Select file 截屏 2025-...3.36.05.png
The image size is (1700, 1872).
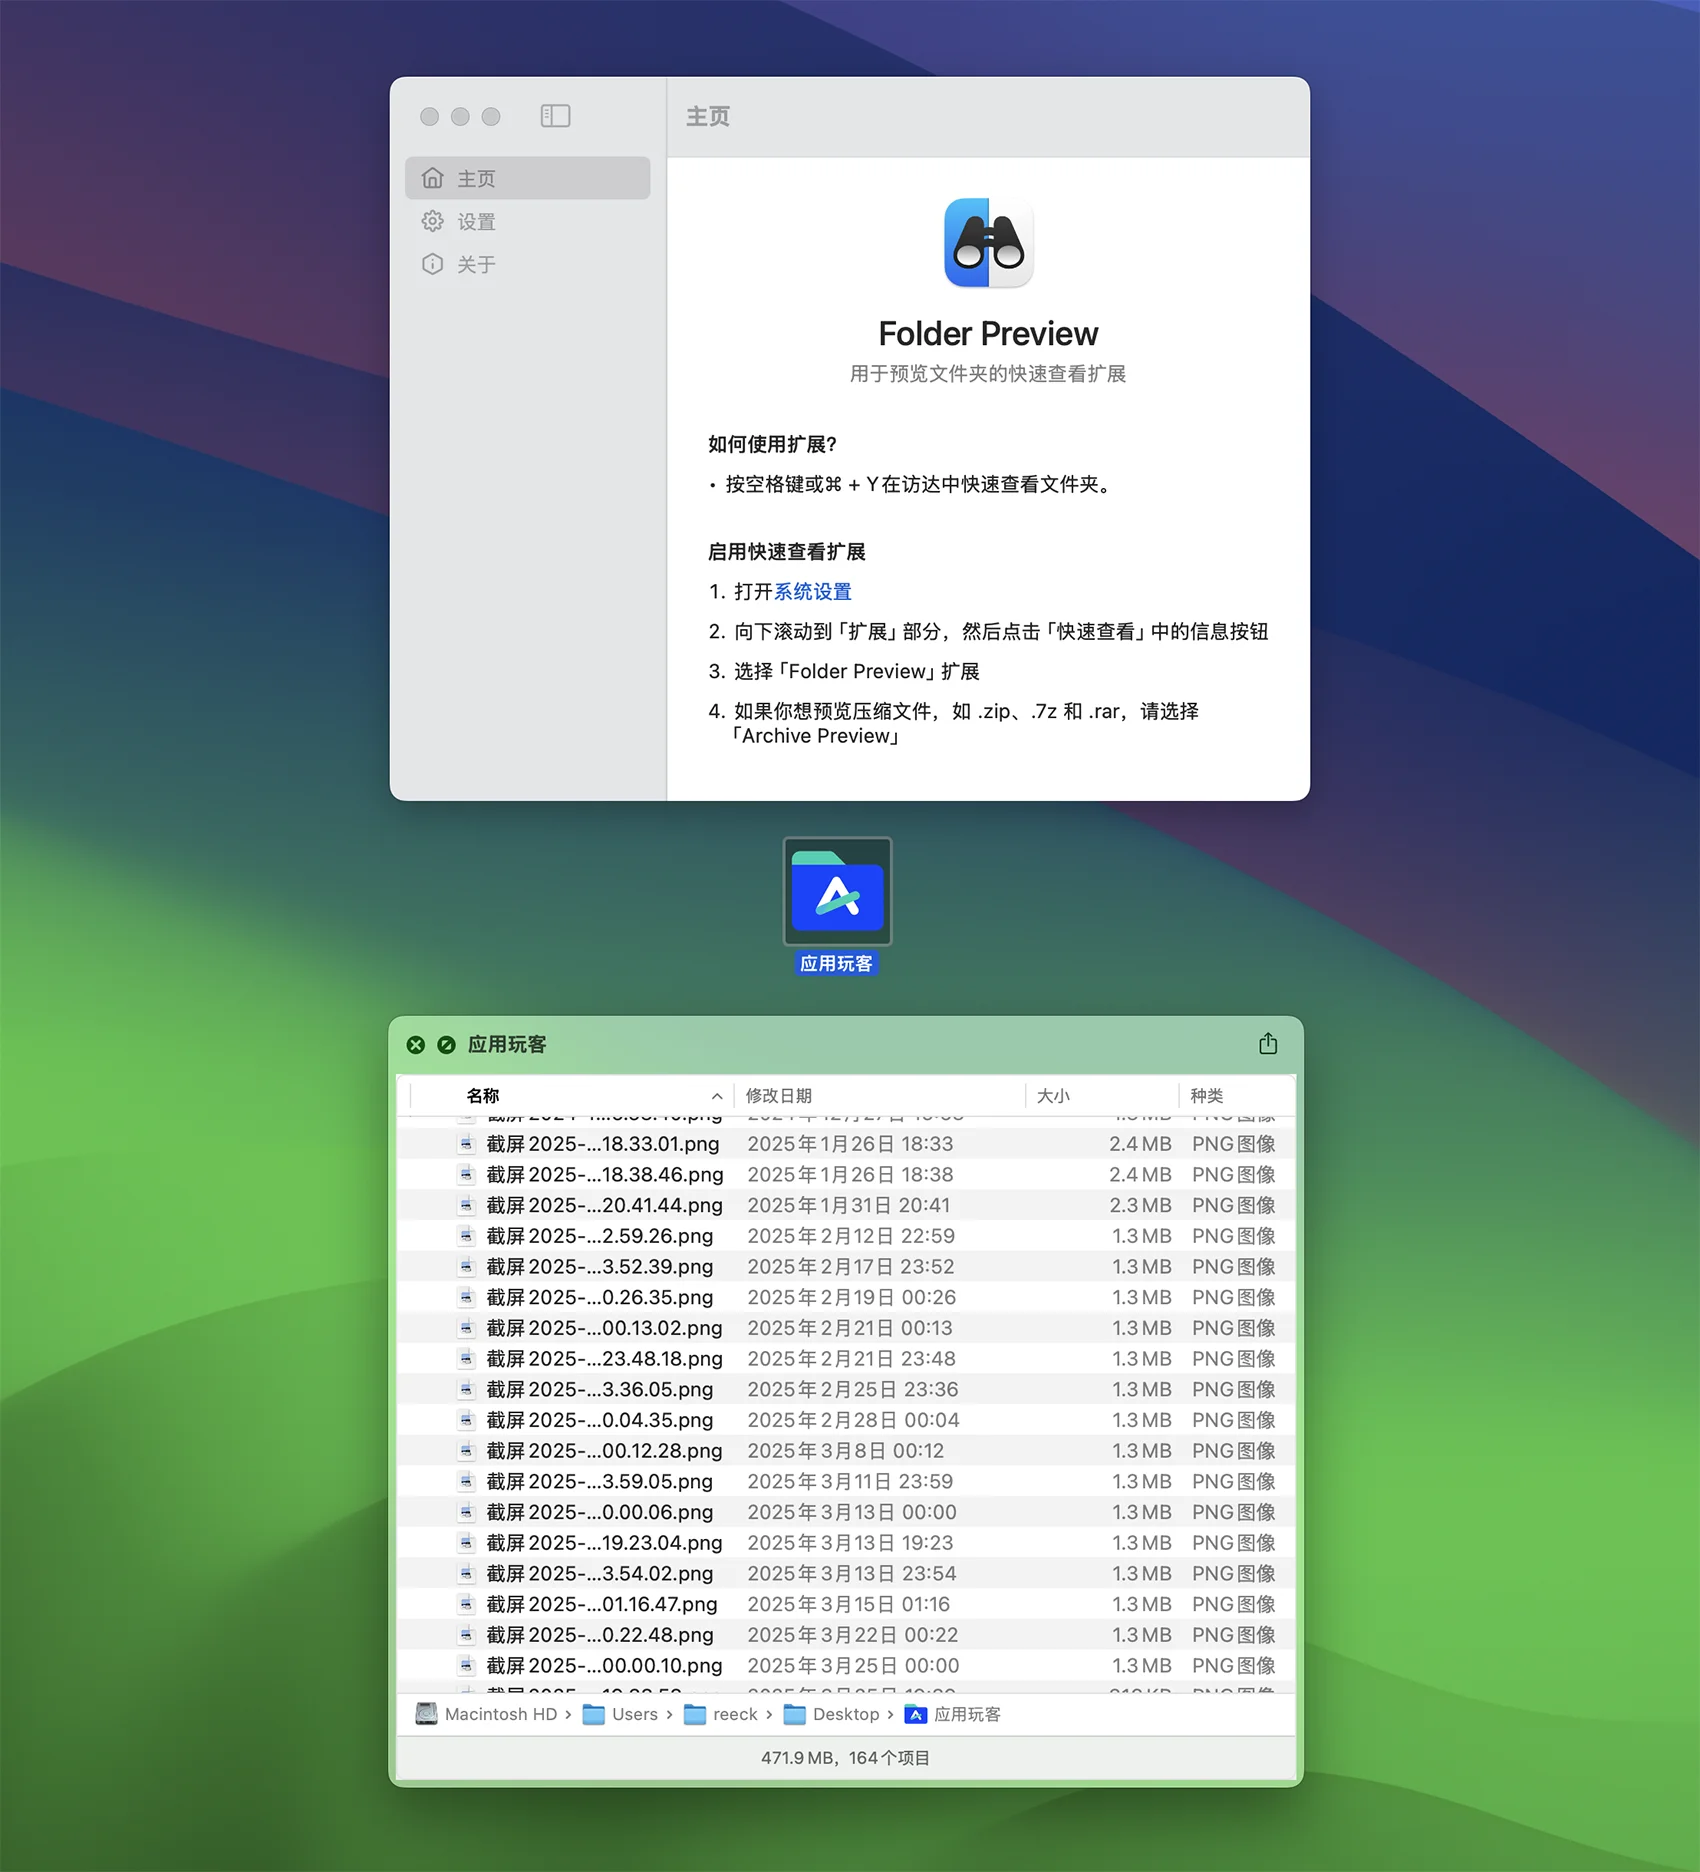(x=846, y=1389)
